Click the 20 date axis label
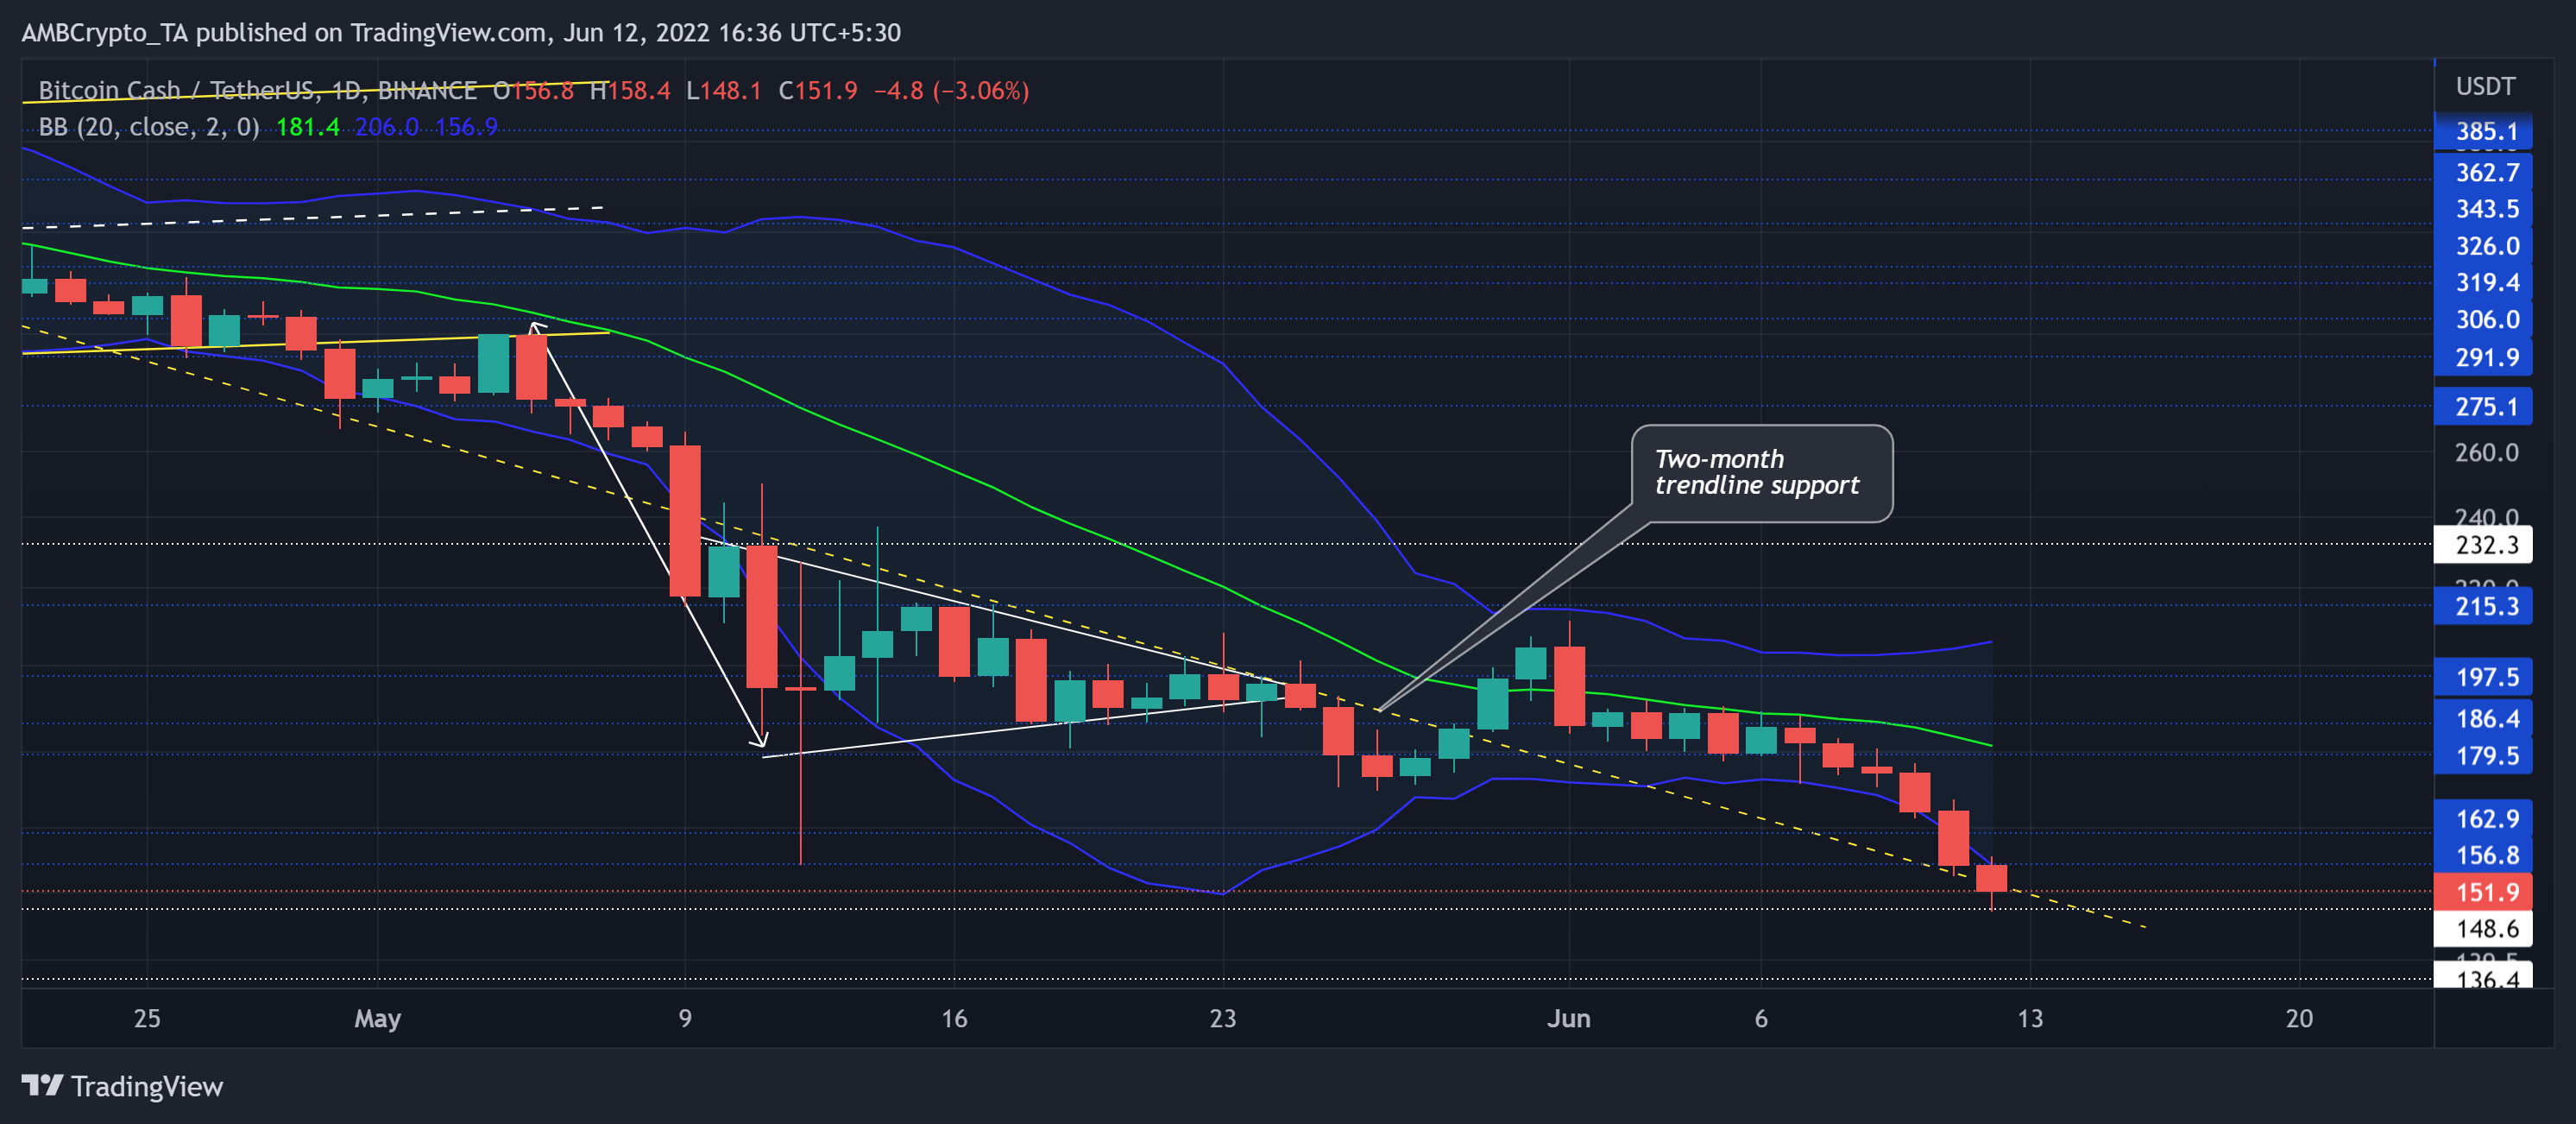This screenshot has width=2576, height=1124. point(2299,1018)
